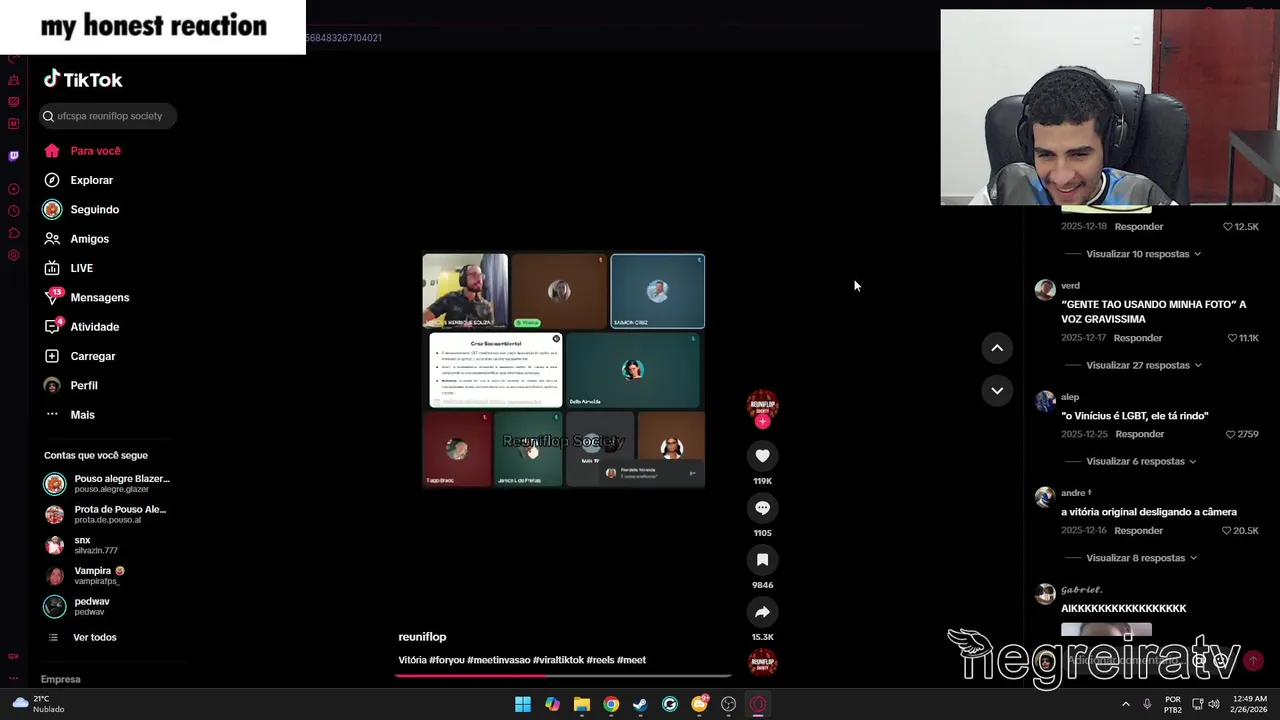Click the LIVE camera icon
Image resolution: width=1280 pixels, height=720 pixels.
52,268
